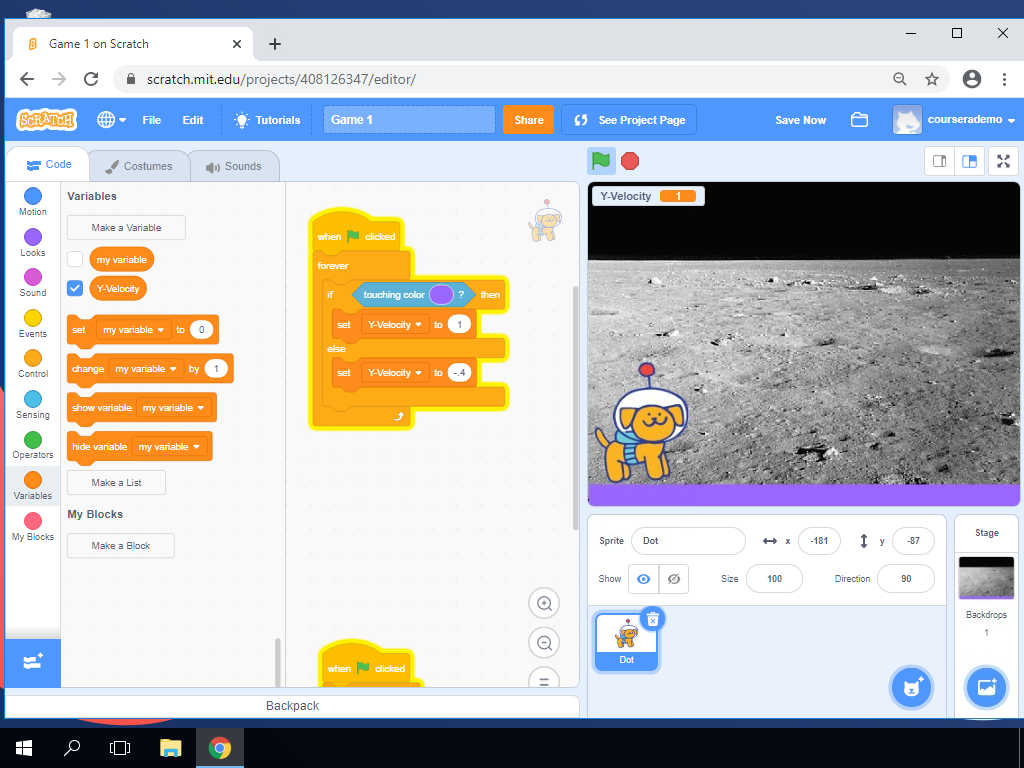Viewport: 1024px width, 768px height.
Task: Click the Make a List button
Action: (116, 483)
